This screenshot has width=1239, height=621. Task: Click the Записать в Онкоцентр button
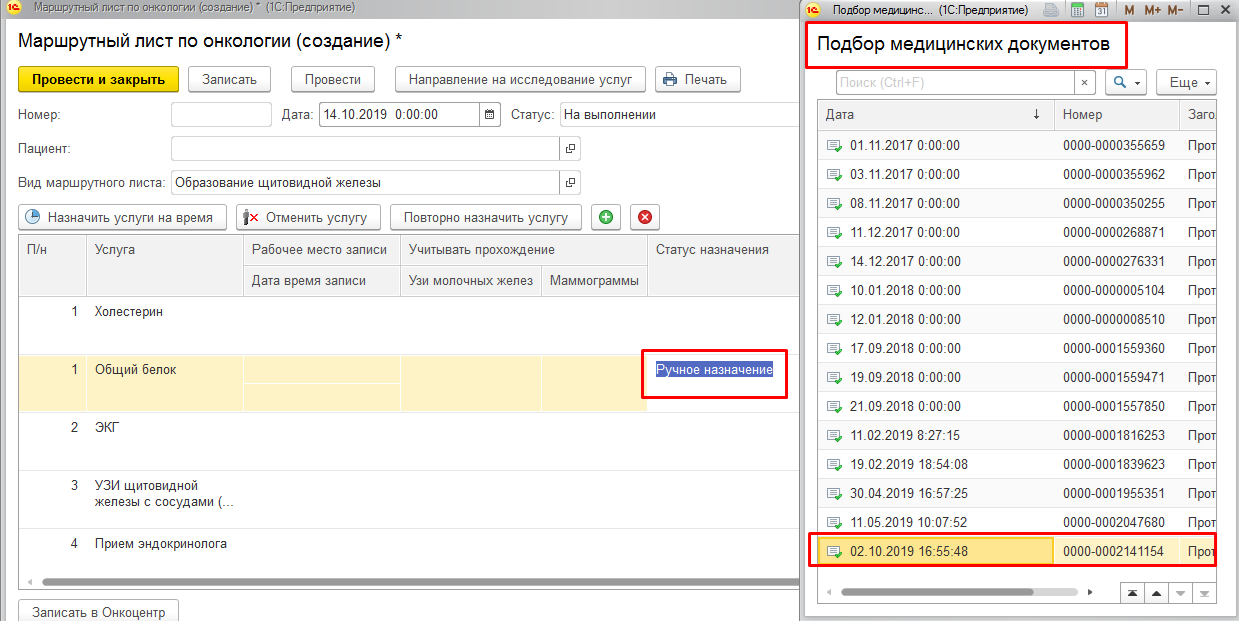coord(98,611)
